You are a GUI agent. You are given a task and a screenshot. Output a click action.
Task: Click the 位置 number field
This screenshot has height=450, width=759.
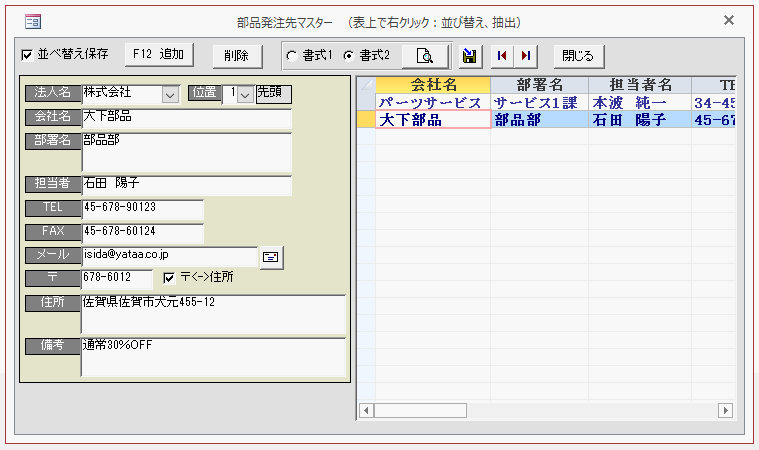click(x=230, y=94)
